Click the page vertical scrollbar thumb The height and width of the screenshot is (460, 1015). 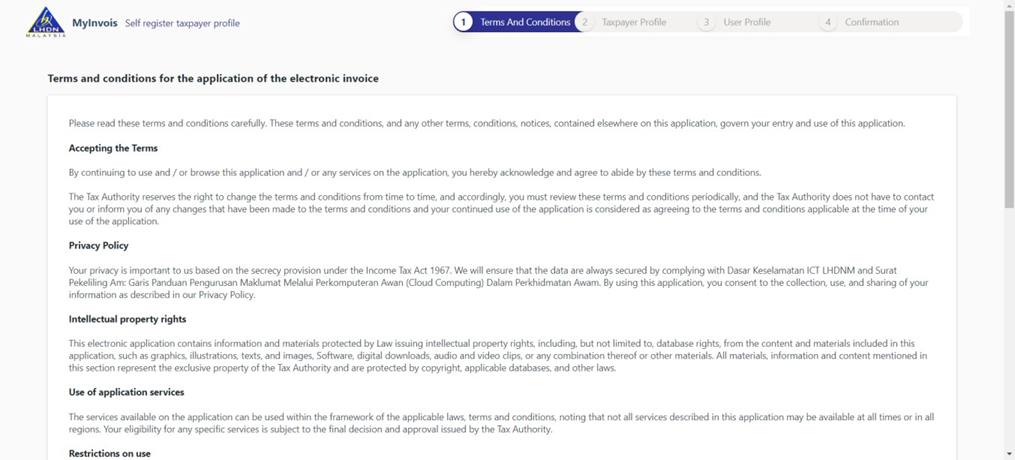point(1009,109)
